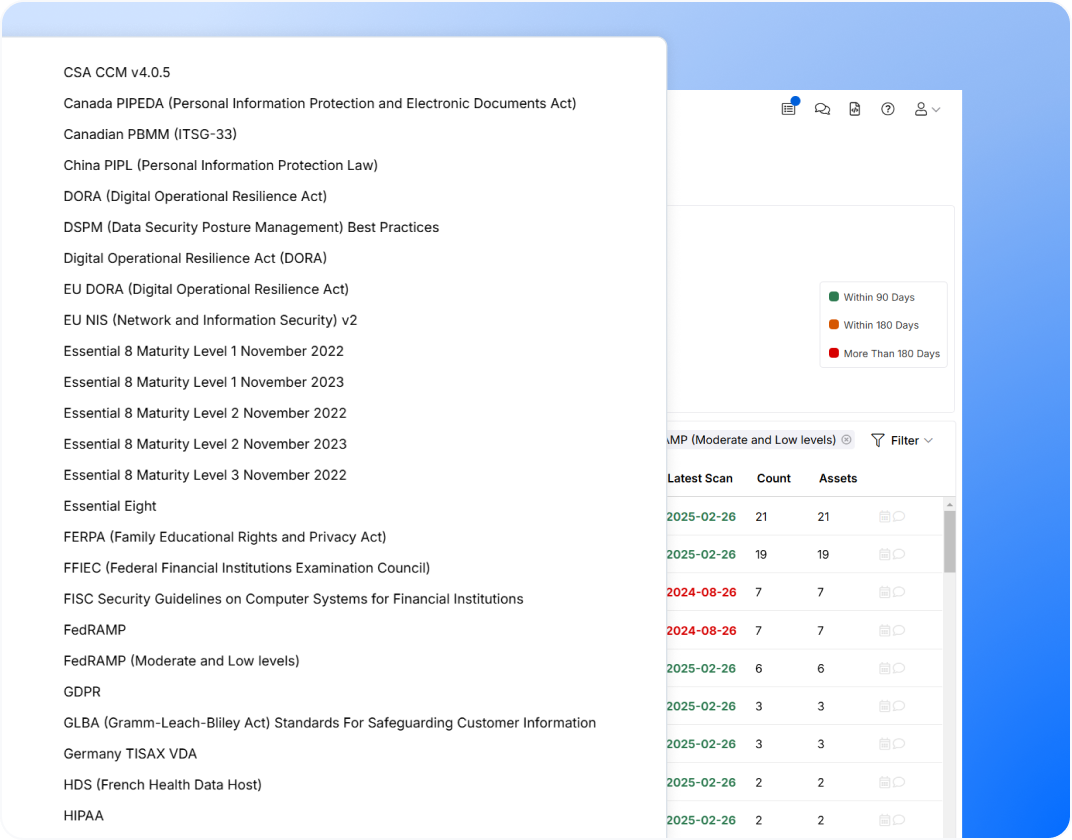Pick Essential 8 Maturity Level 3 November 2022
1072x840 pixels.
click(x=204, y=475)
